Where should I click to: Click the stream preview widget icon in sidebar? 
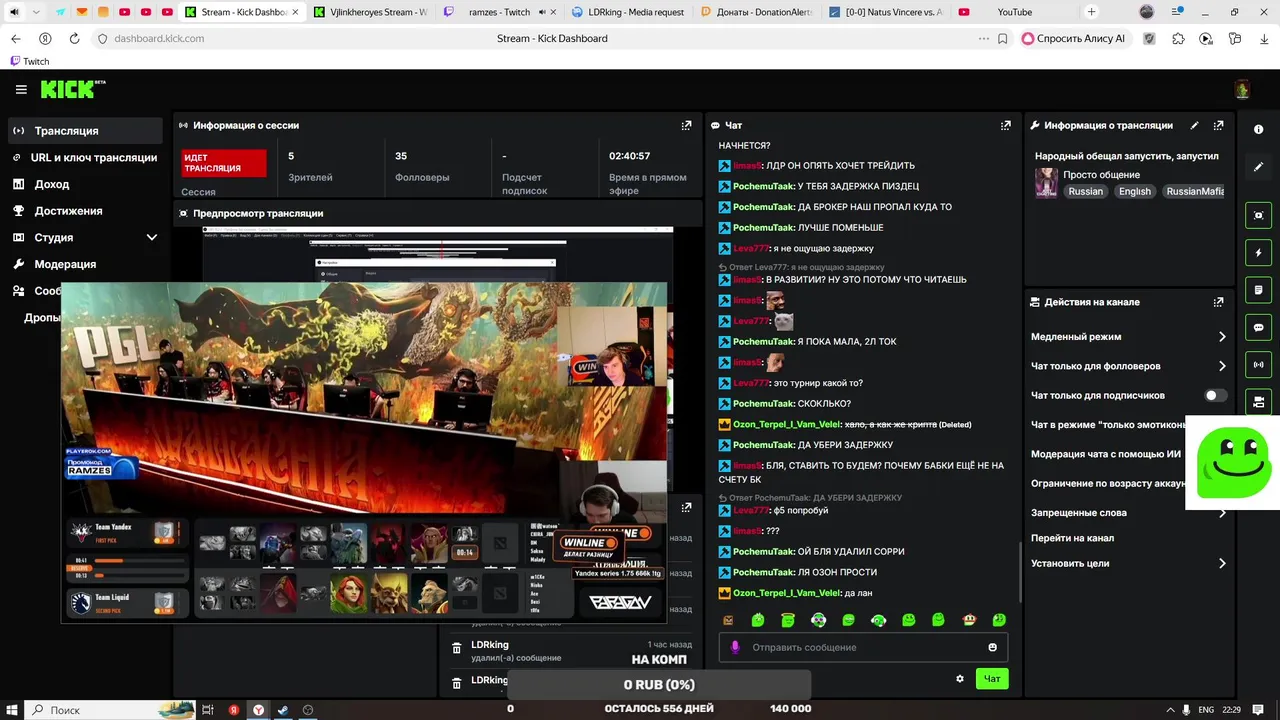(1258, 215)
